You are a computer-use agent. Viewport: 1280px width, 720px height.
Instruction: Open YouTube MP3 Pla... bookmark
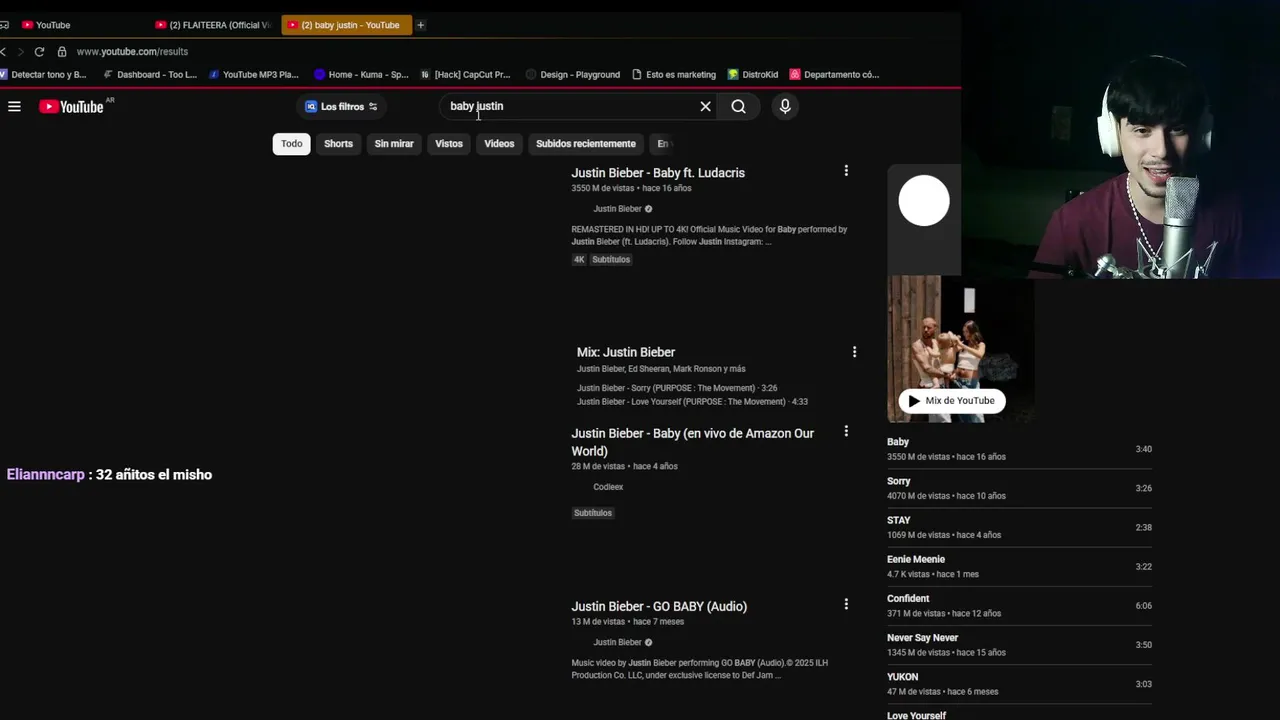point(253,75)
